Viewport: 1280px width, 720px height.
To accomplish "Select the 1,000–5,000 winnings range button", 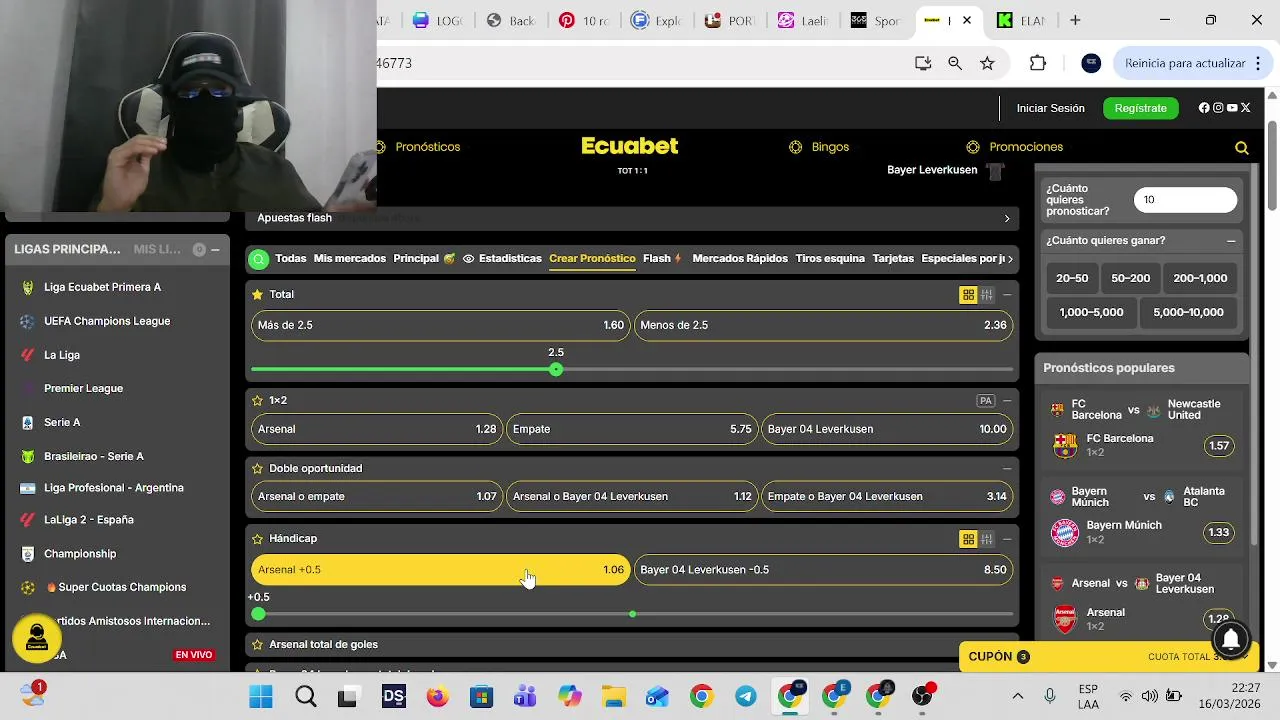I will pyautogui.click(x=1091, y=312).
